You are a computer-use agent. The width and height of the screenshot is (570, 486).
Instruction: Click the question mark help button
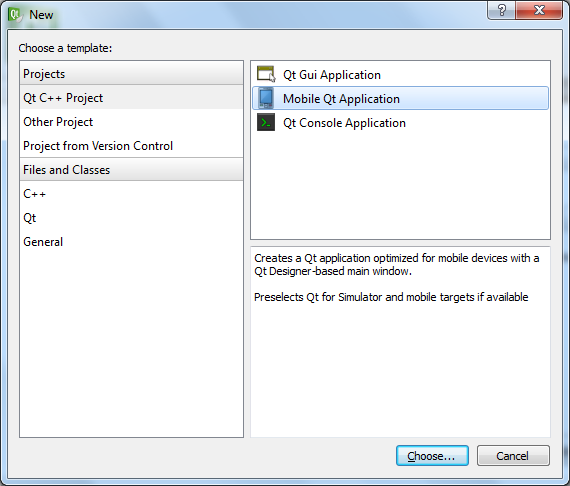pos(501,10)
